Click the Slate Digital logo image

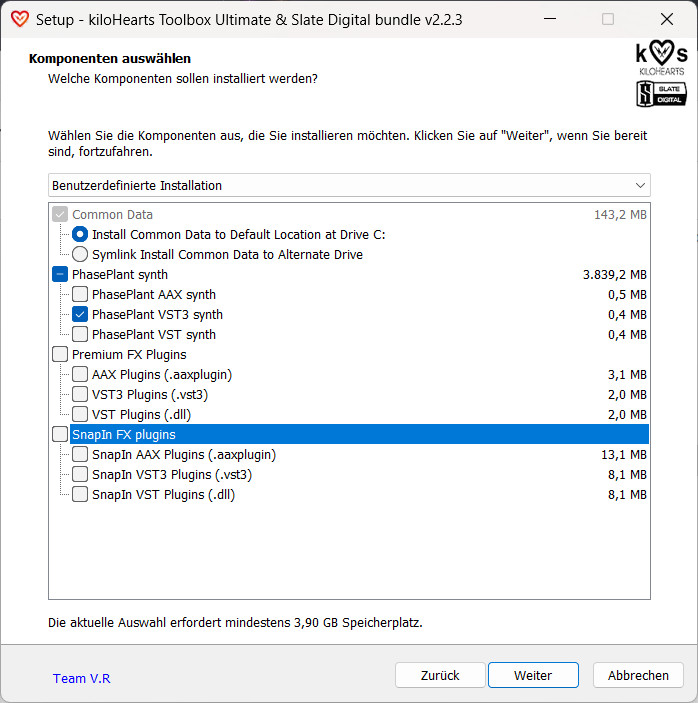coord(662,94)
